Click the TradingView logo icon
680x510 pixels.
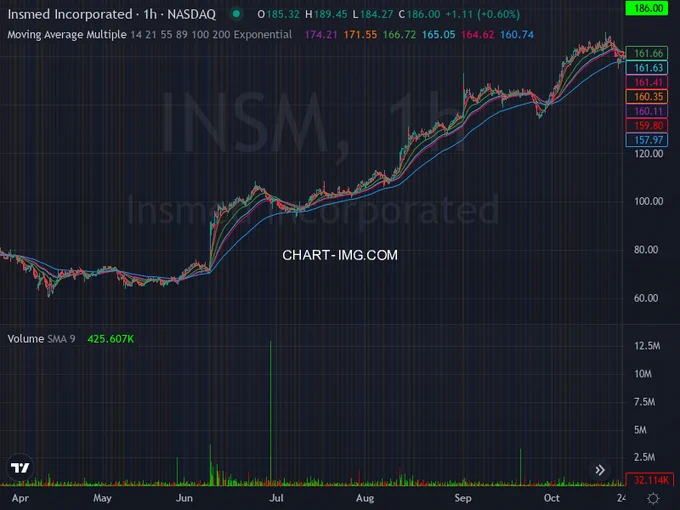point(19,467)
